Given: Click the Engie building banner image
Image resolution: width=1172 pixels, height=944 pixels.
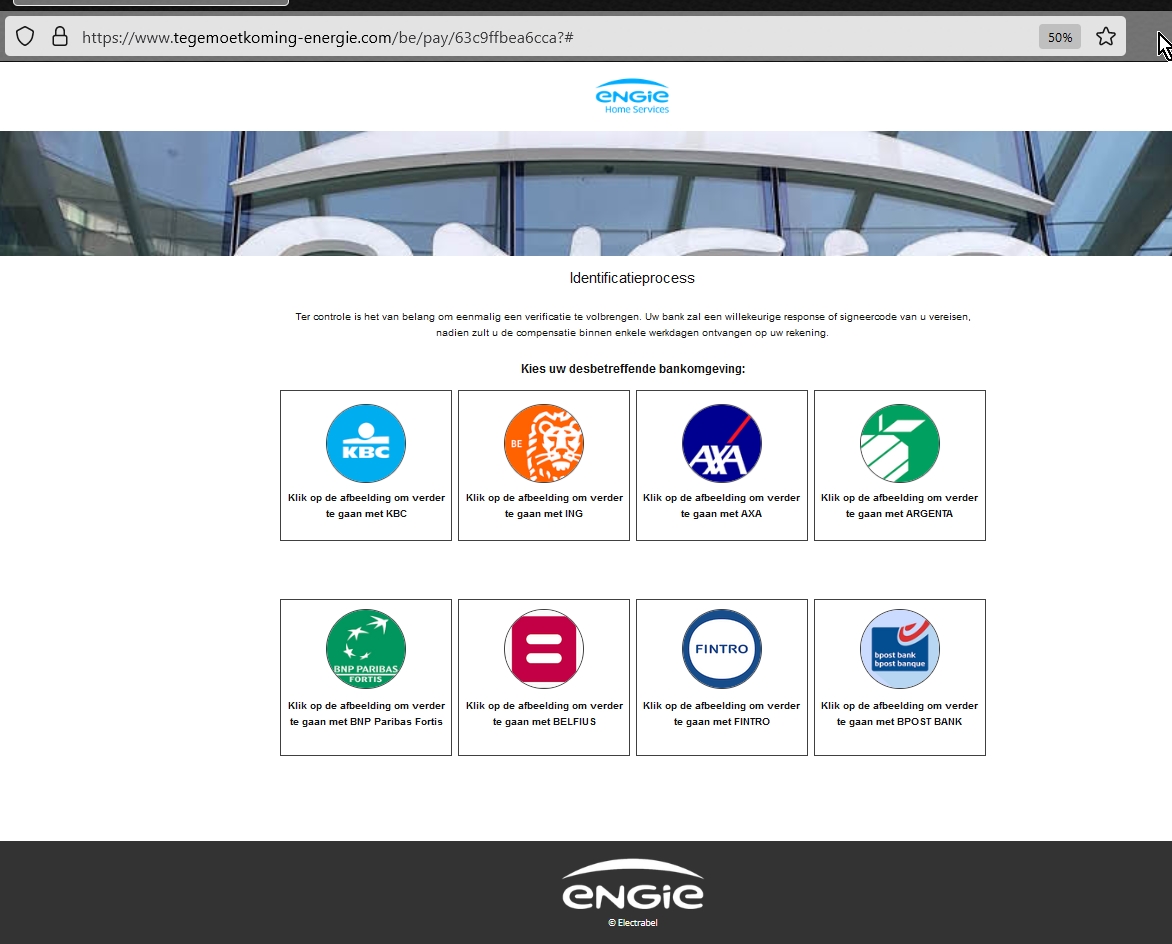Looking at the screenshot, I should click(x=586, y=193).
